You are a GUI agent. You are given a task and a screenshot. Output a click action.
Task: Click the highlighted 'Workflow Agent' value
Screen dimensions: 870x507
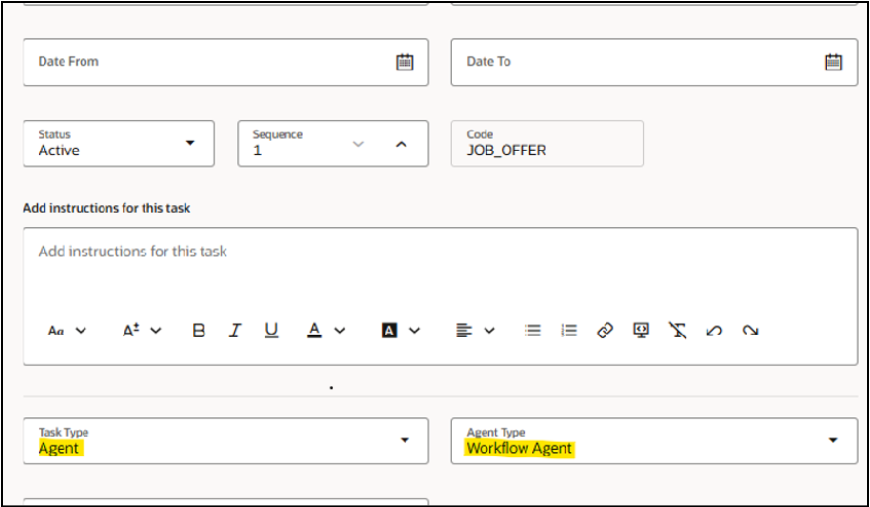pyautogui.click(x=519, y=448)
